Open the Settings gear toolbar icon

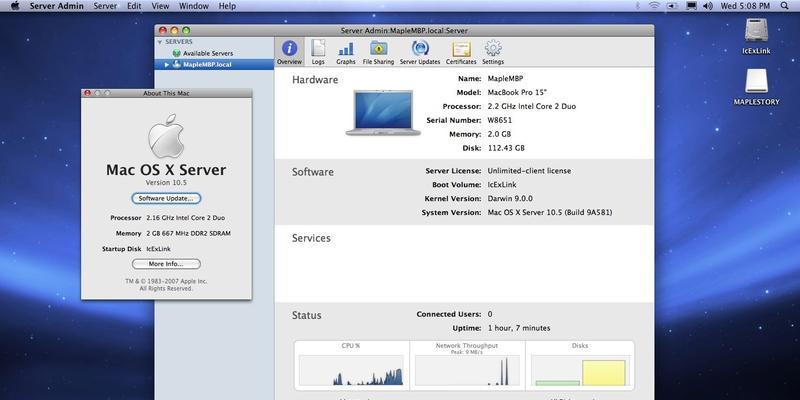[x=493, y=52]
